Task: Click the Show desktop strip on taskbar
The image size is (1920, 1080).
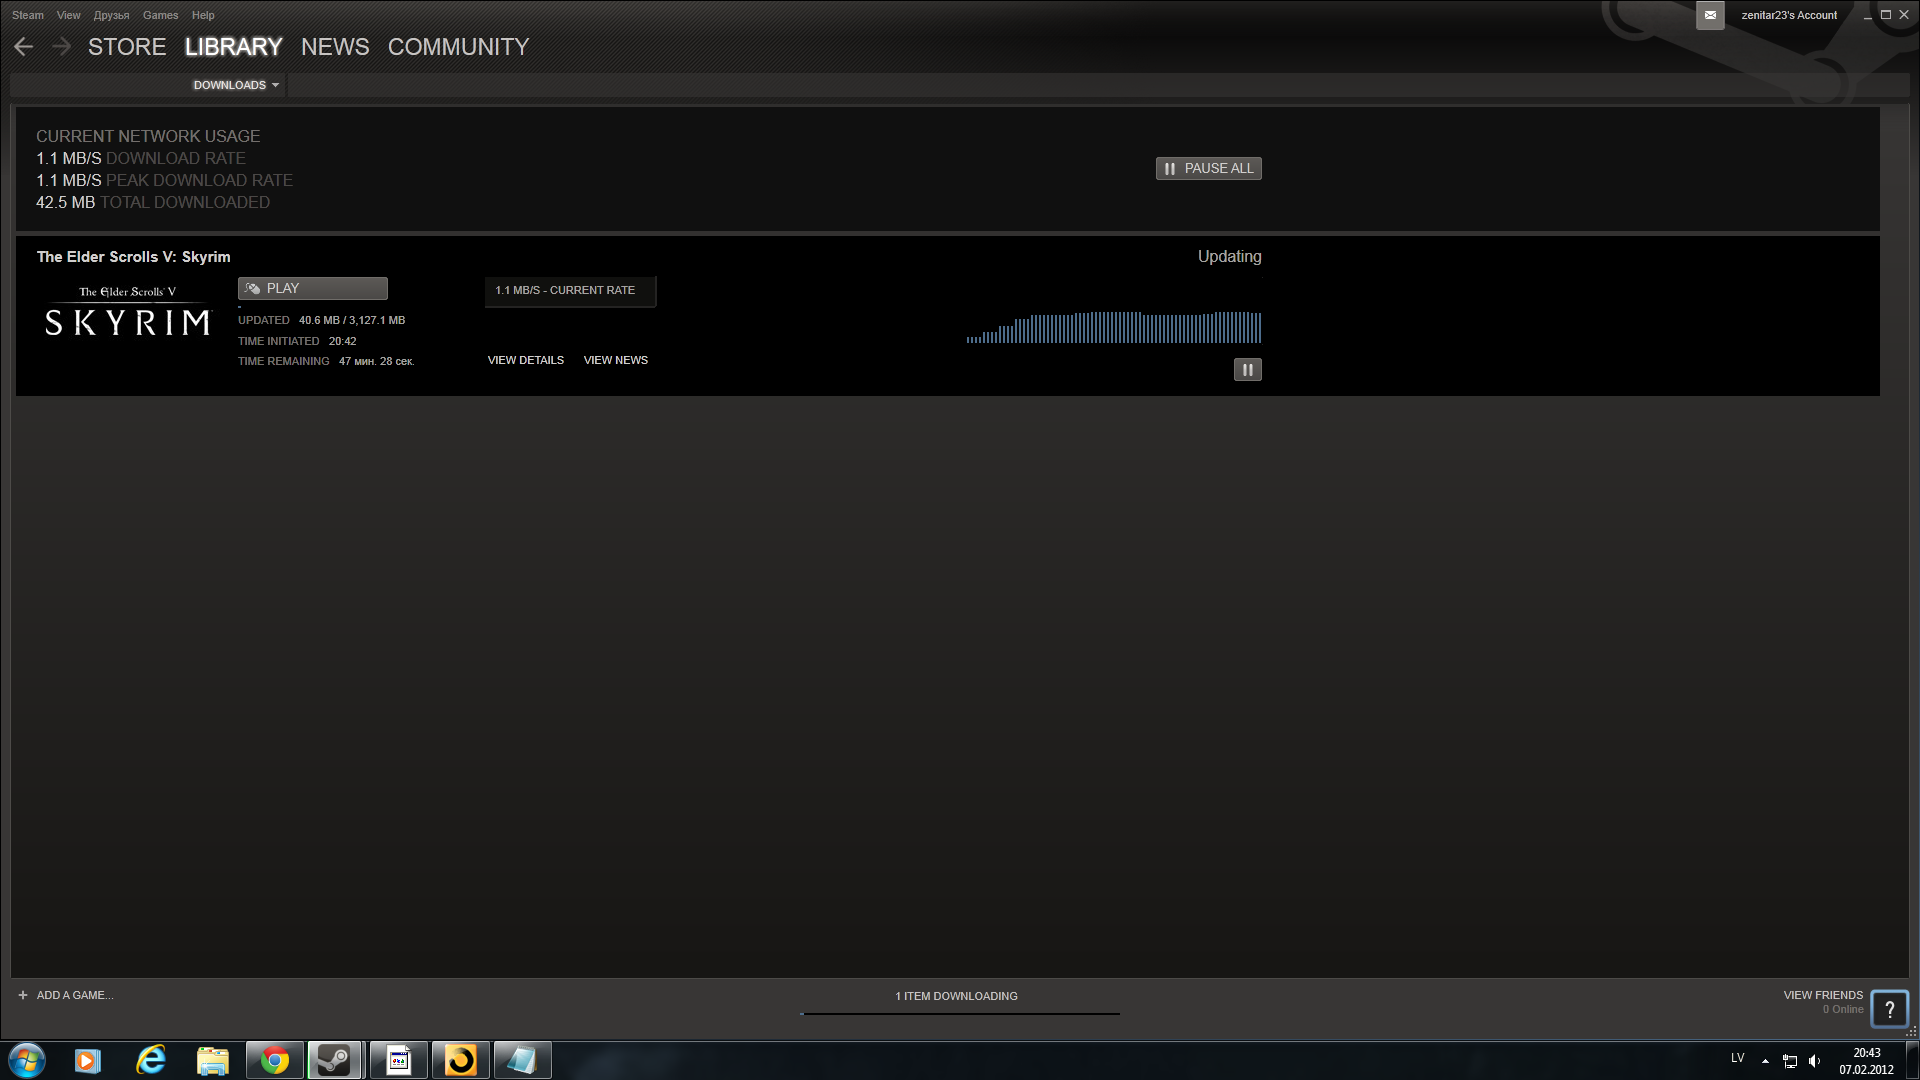Action: (1912, 1060)
